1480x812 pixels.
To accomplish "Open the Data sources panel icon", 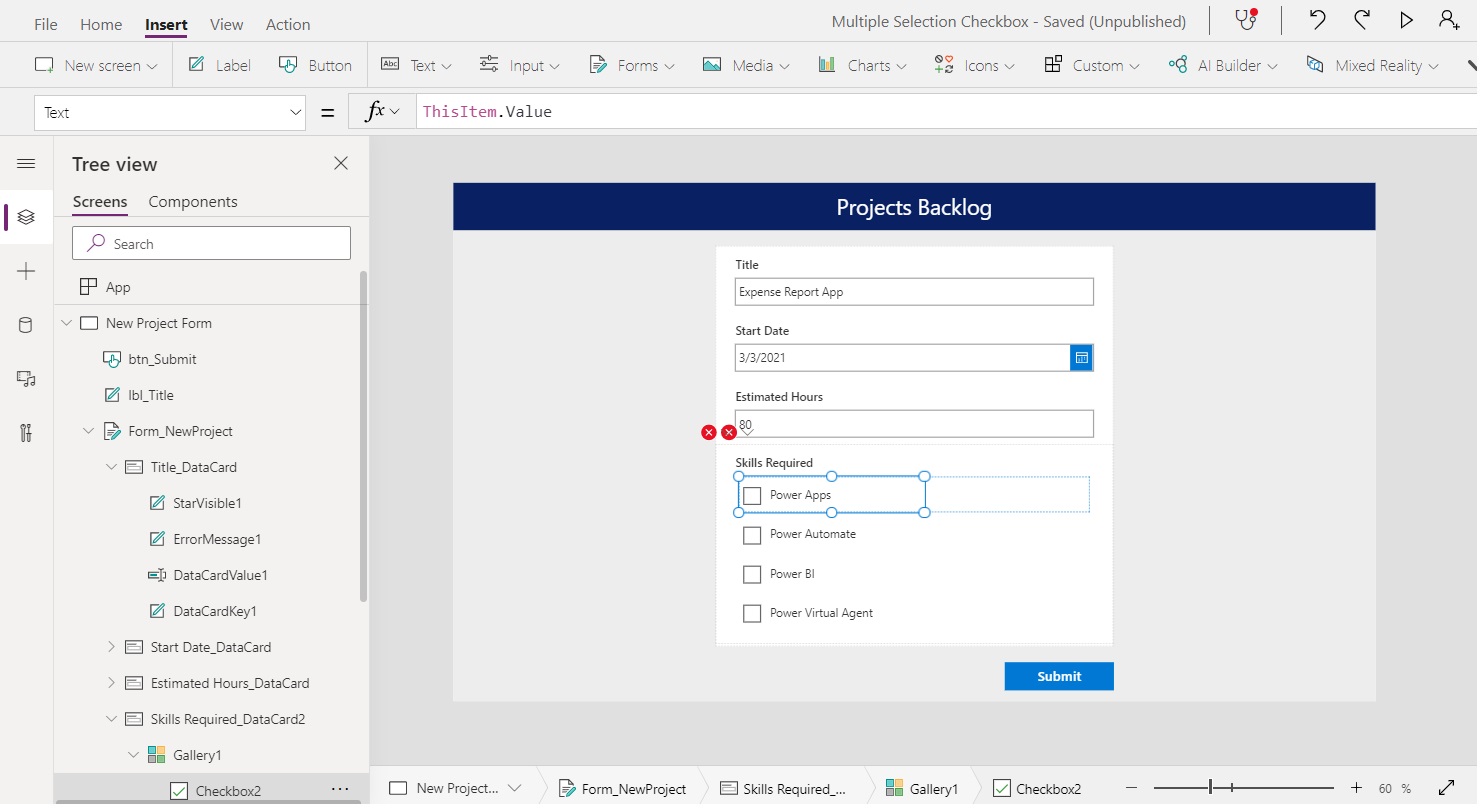I will point(26,322).
